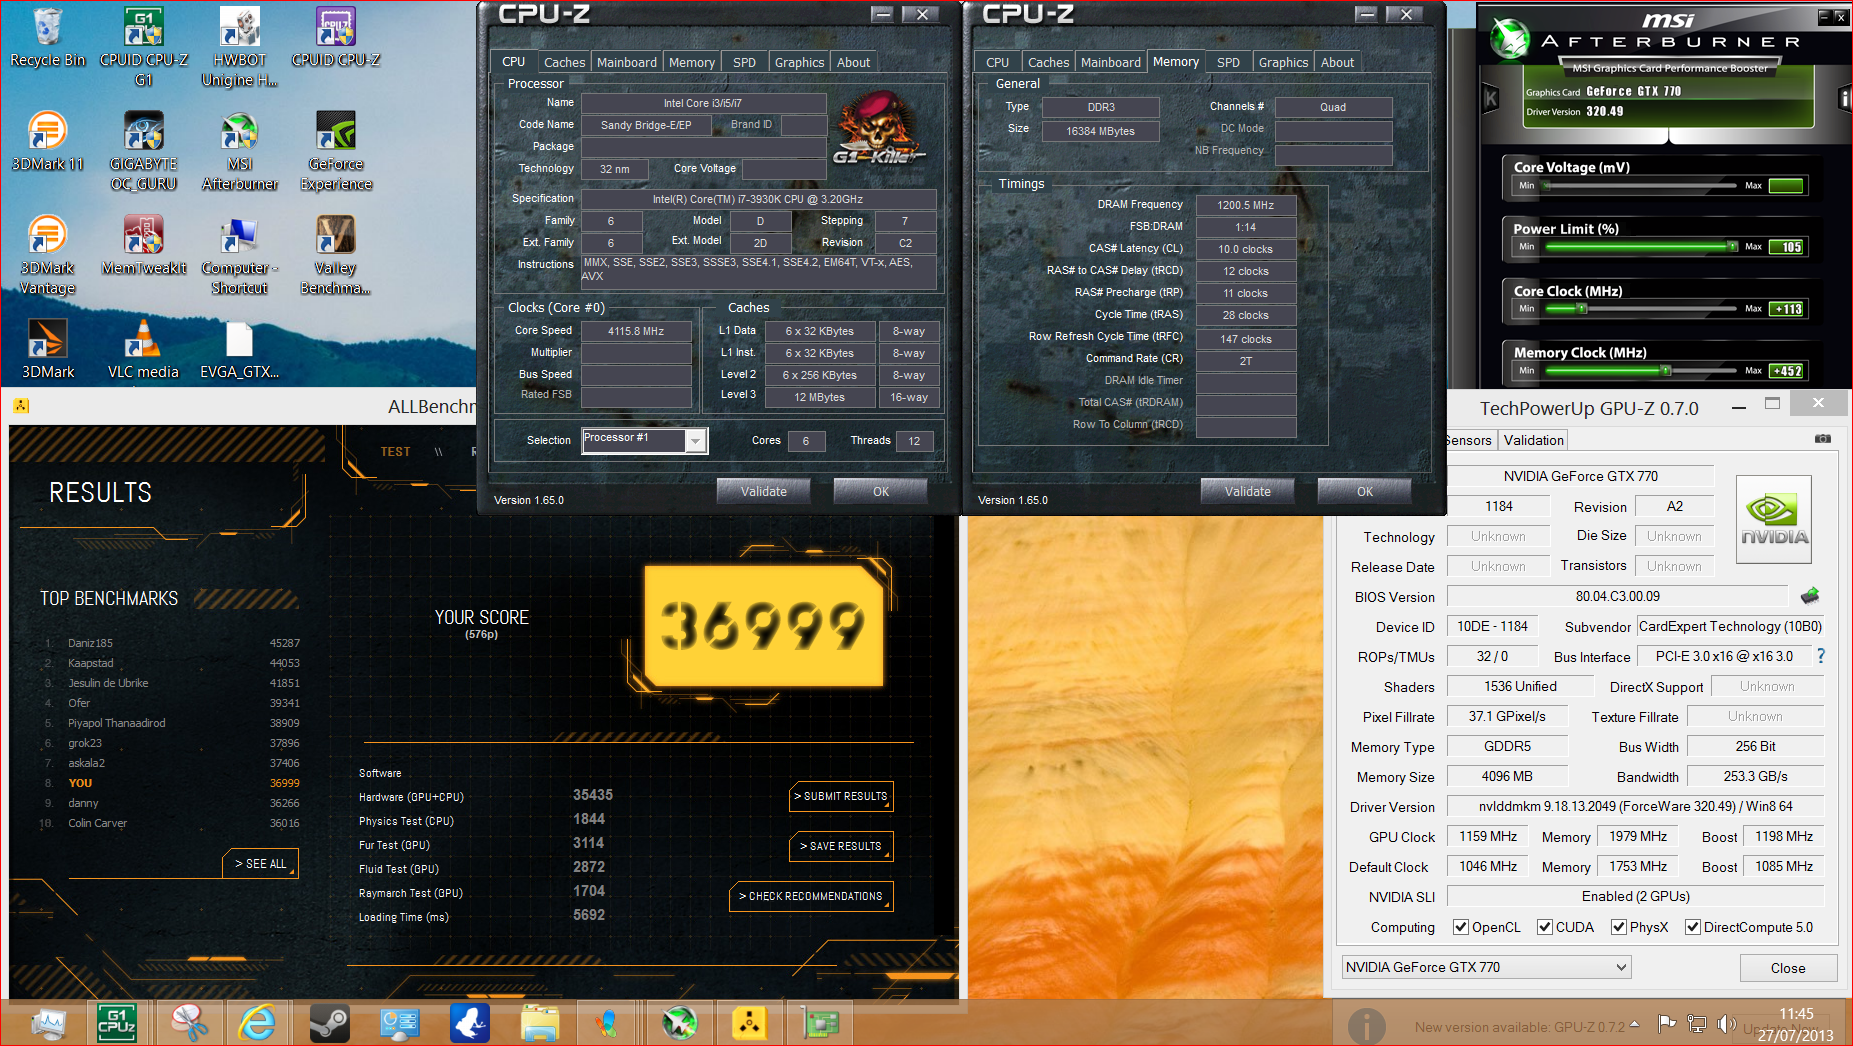
Task: Open MSI Afterburner taskbar icon
Action: point(680,1023)
